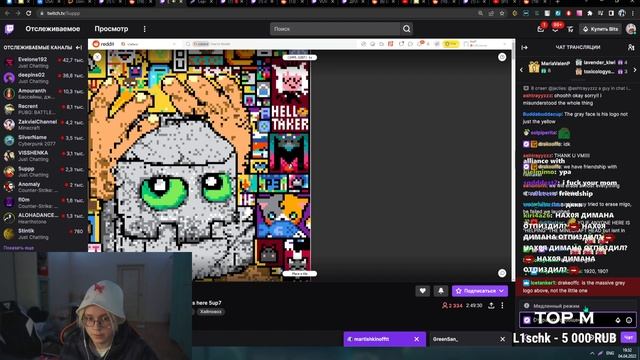Click the Купить Bits button
Viewport: 640px width, 360px height.
click(601, 29)
